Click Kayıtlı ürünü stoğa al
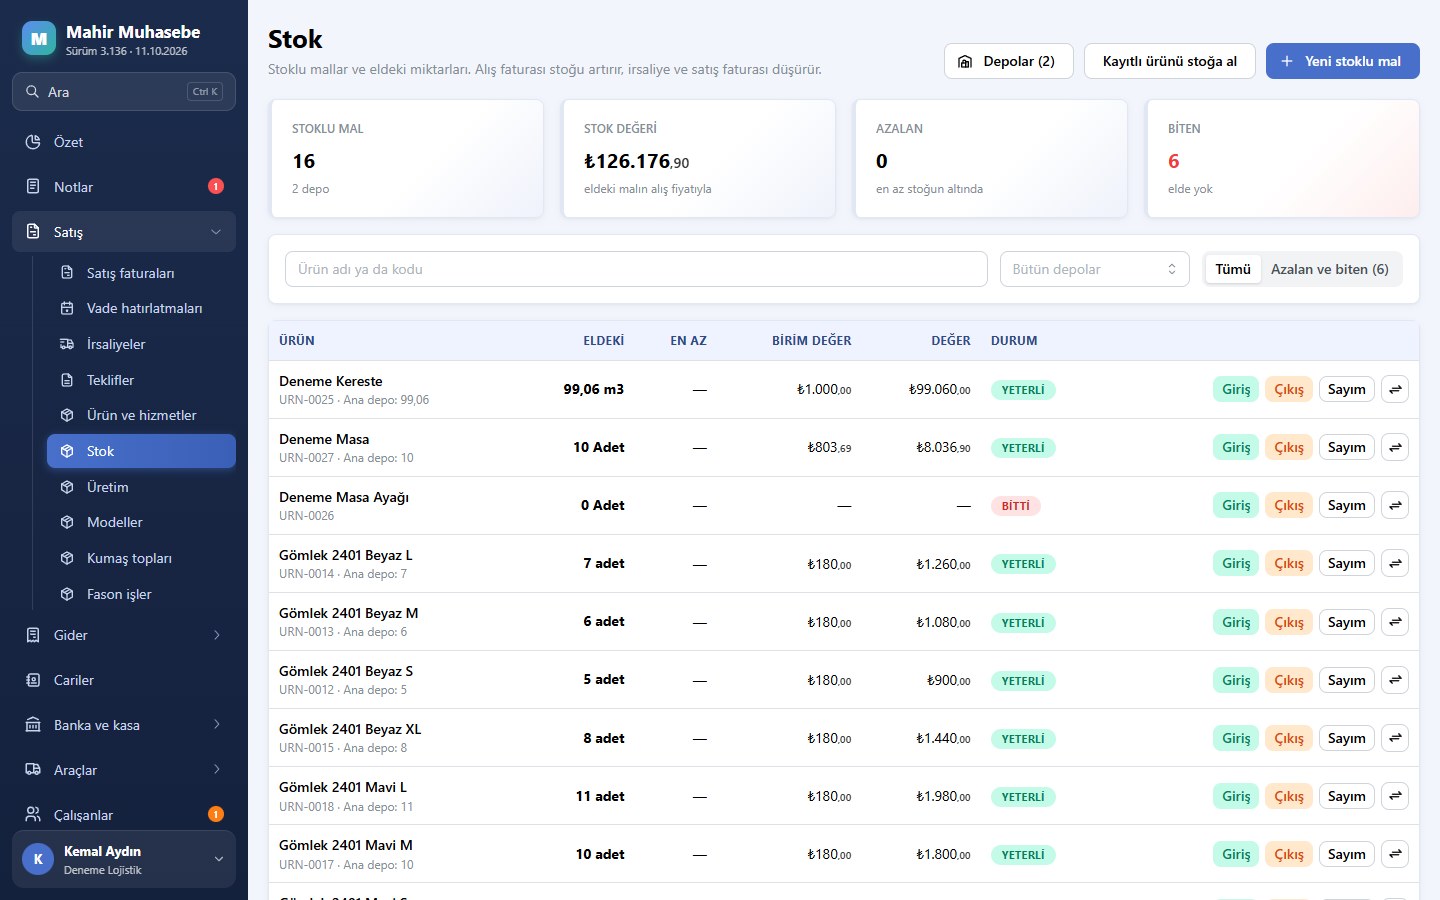The height and width of the screenshot is (900, 1440). tap(1170, 61)
